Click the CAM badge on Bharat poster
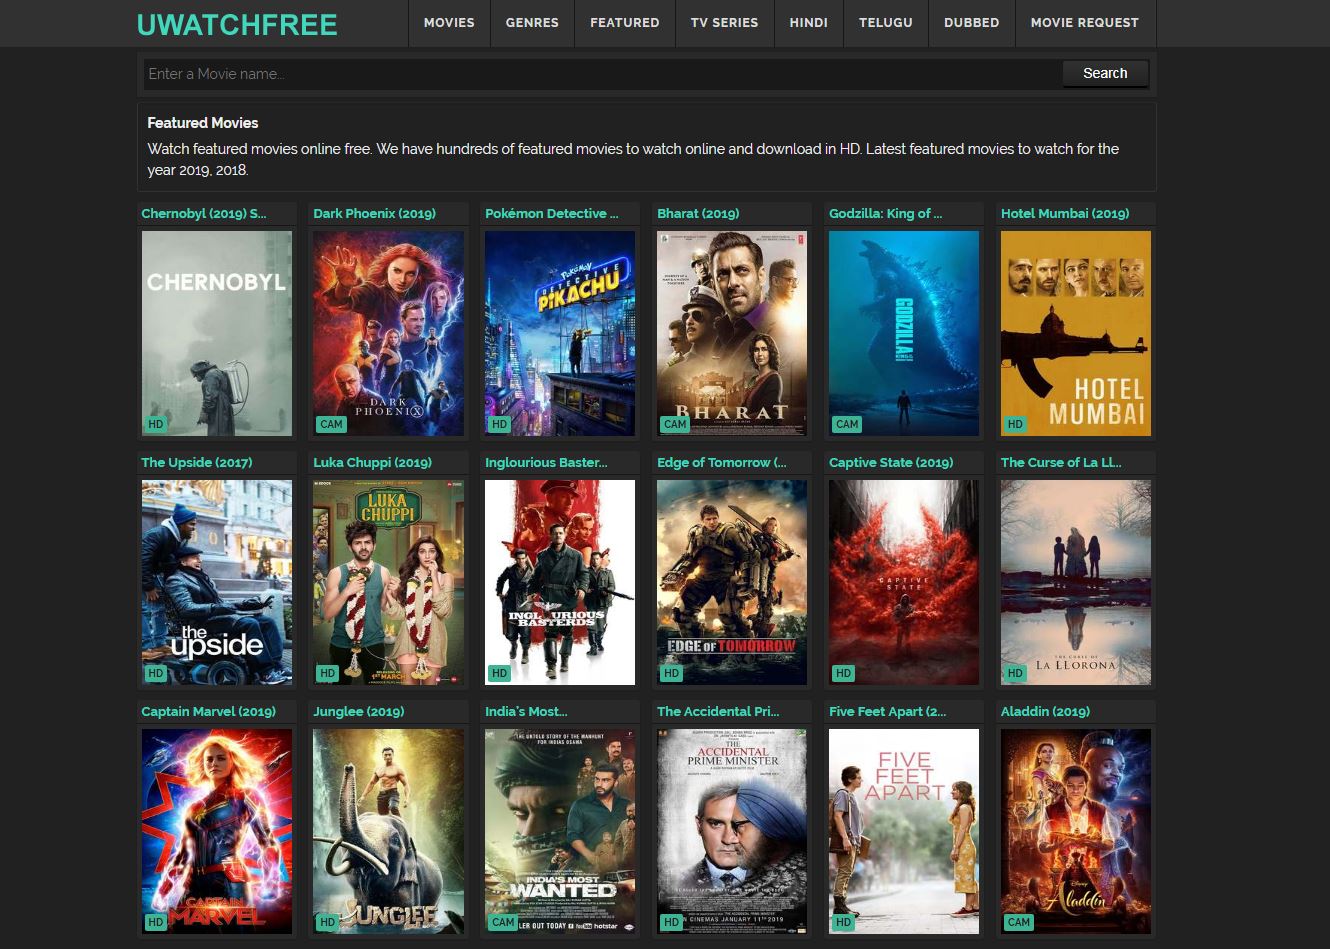The image size is (1330, 949). point(675,424)
